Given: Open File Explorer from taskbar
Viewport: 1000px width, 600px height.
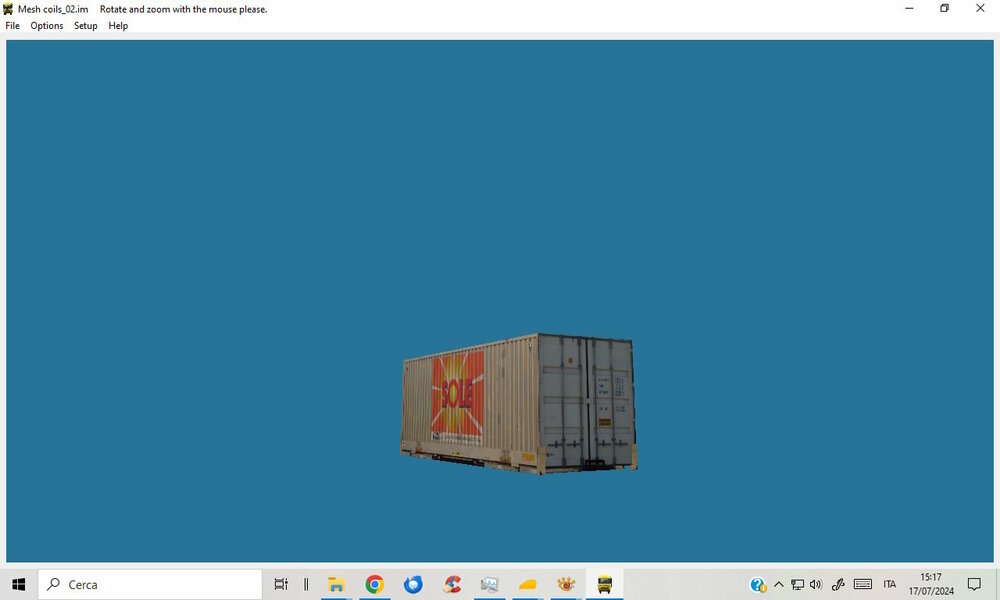Looking at the screenshot, I should [x=336, y=584].
